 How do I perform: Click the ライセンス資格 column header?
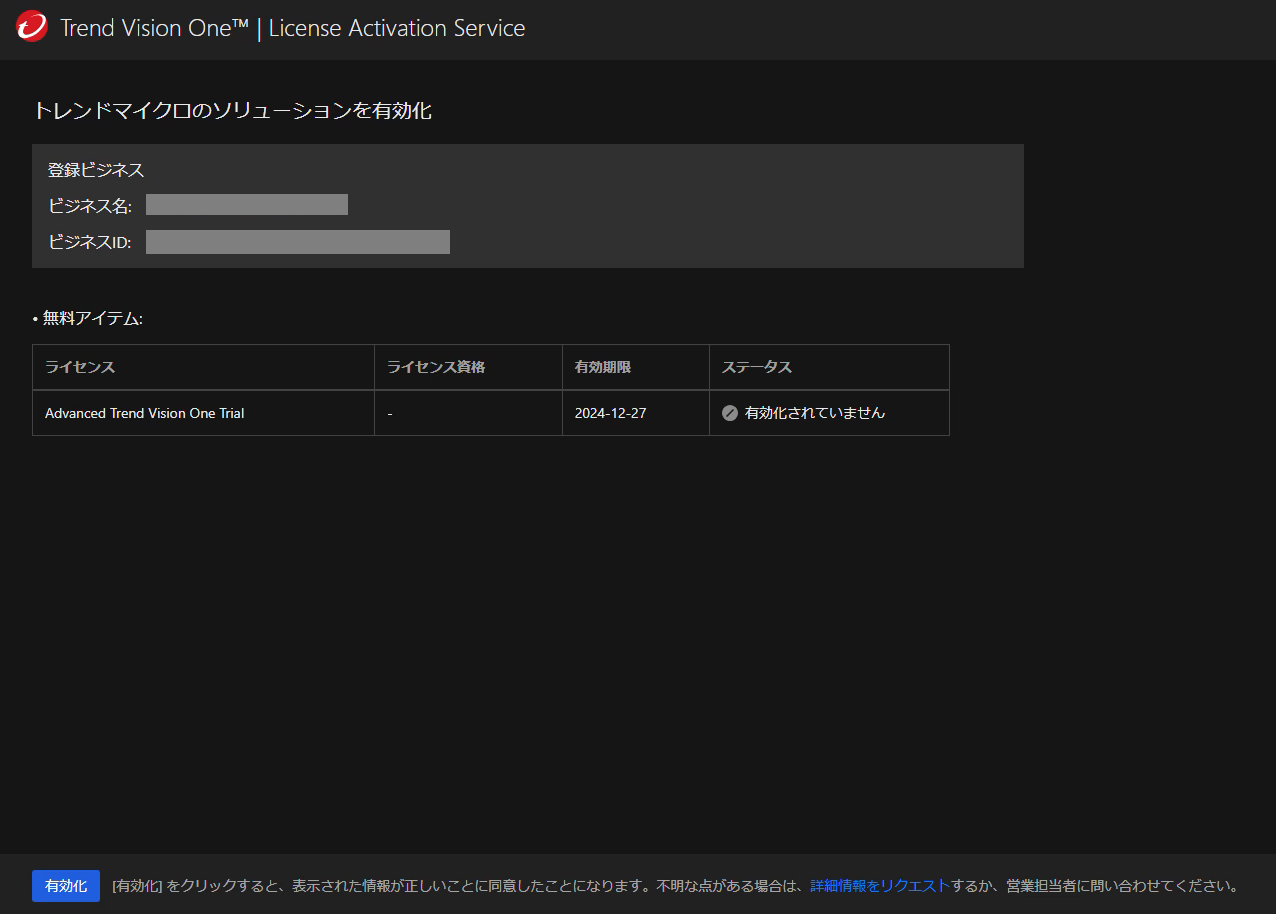(x=436, y=367)
